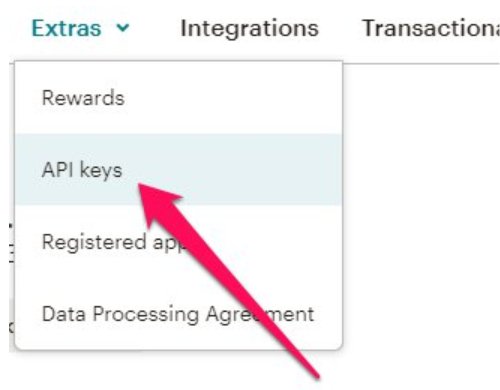500x390 pixels.
Task: Click the Transactional navigation item
Action: tap(431, 28)
